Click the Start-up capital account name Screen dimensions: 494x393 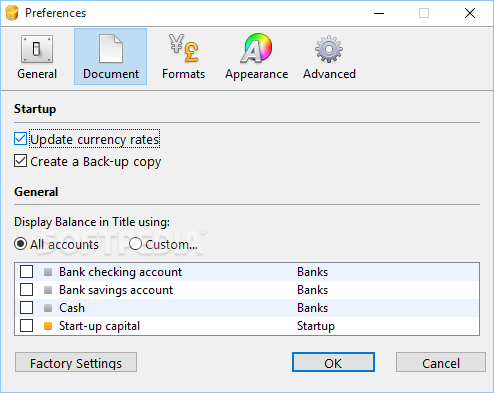tap(99, 326)
